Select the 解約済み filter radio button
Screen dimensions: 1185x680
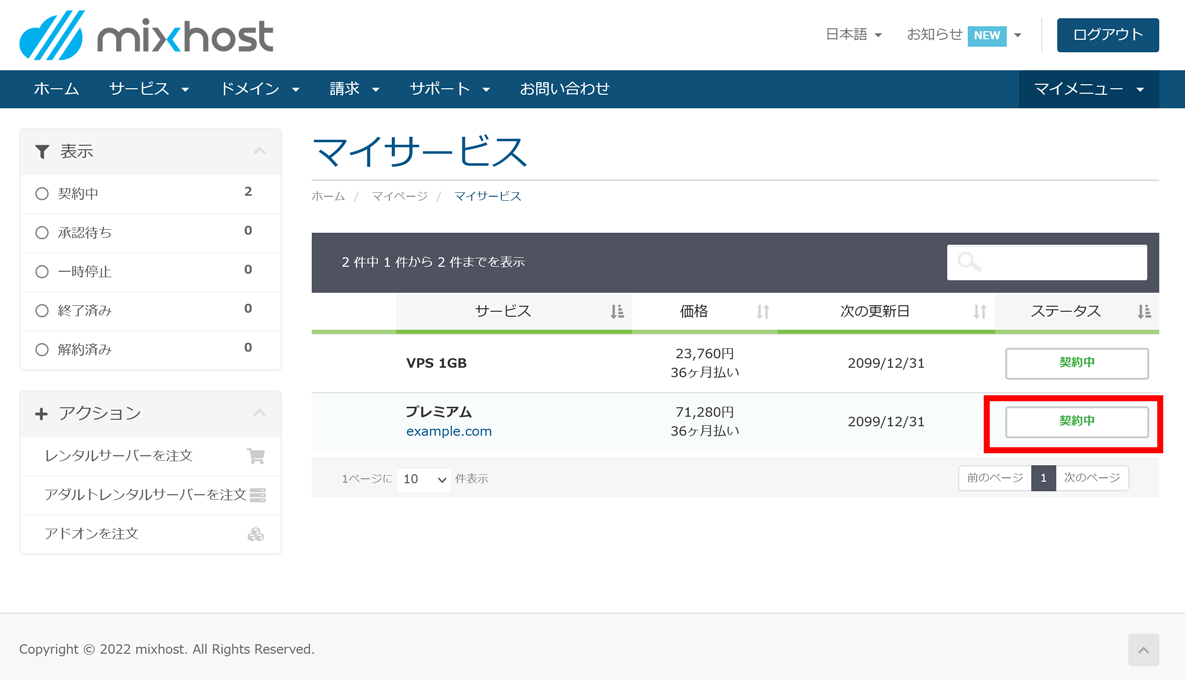point(42,350)
